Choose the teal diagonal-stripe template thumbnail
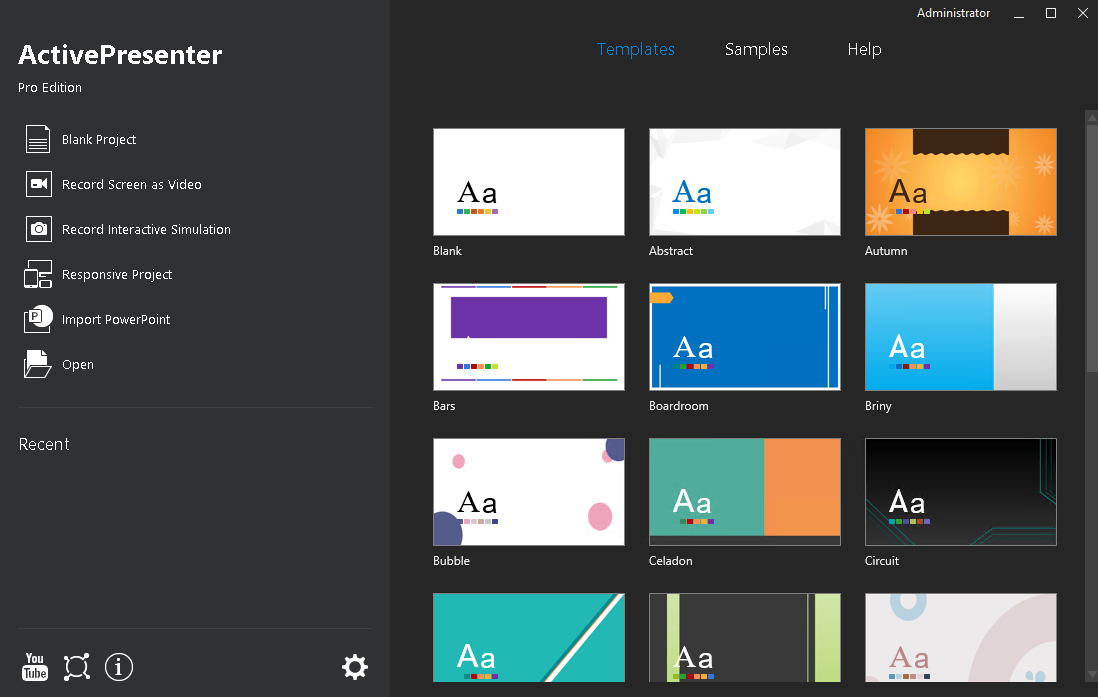1098x697 pixels. coord(529,637)
